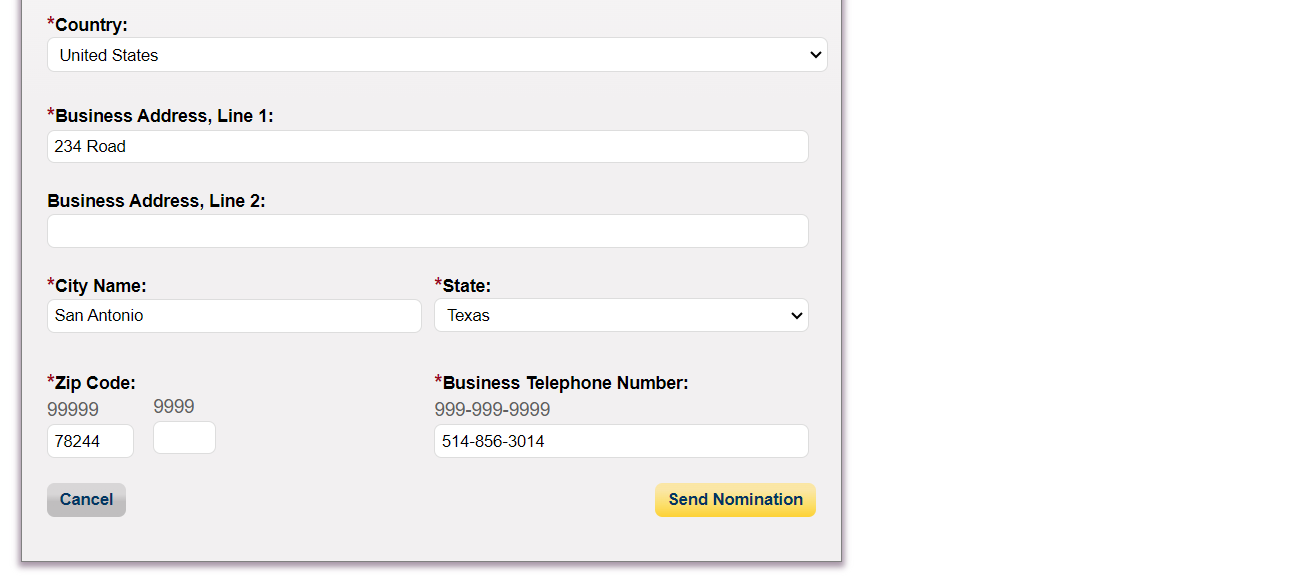Click the Business Address, Line 2 label

coord(156,201)
